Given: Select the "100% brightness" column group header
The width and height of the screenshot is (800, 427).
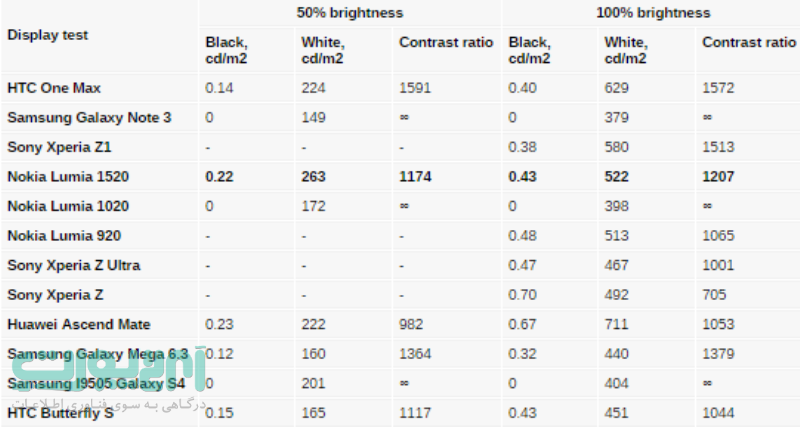Looking at the screenshot, I should [x=653, y=13].
